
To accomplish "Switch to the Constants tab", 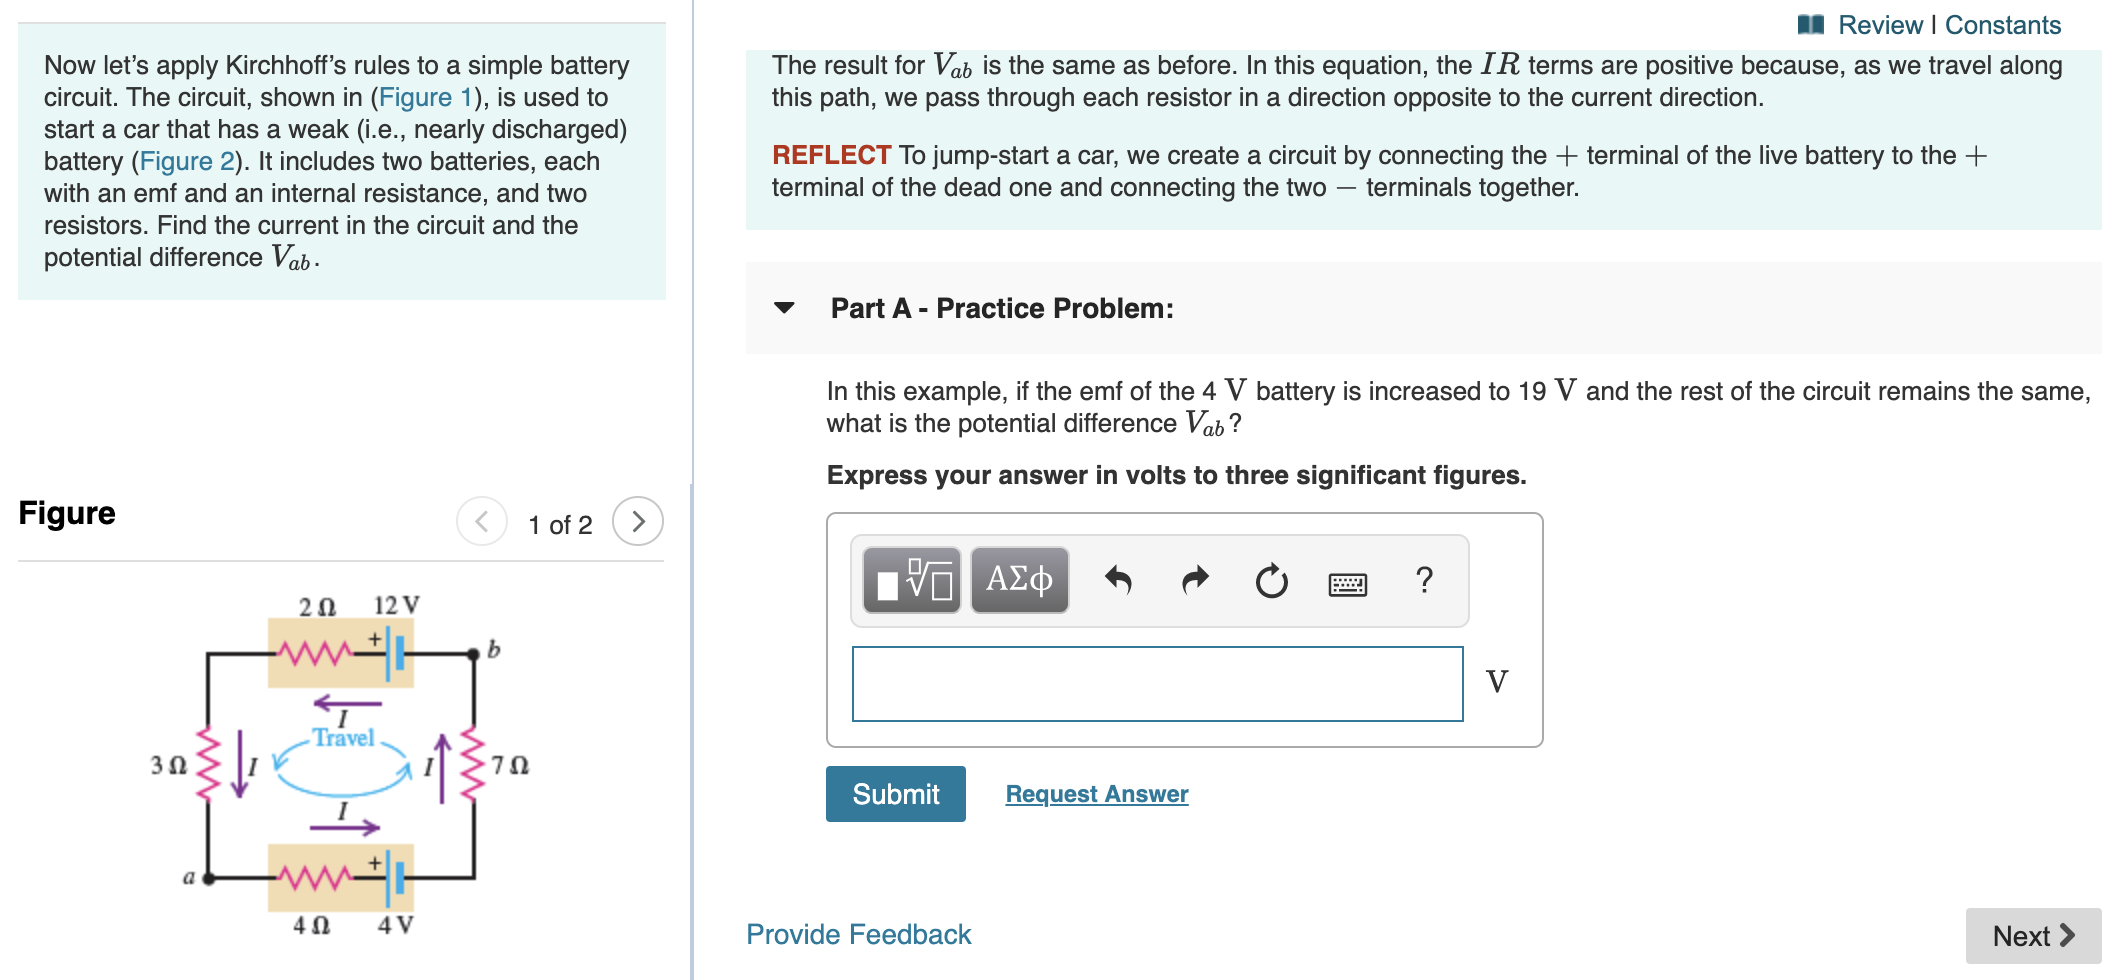I will point(2002,24).
